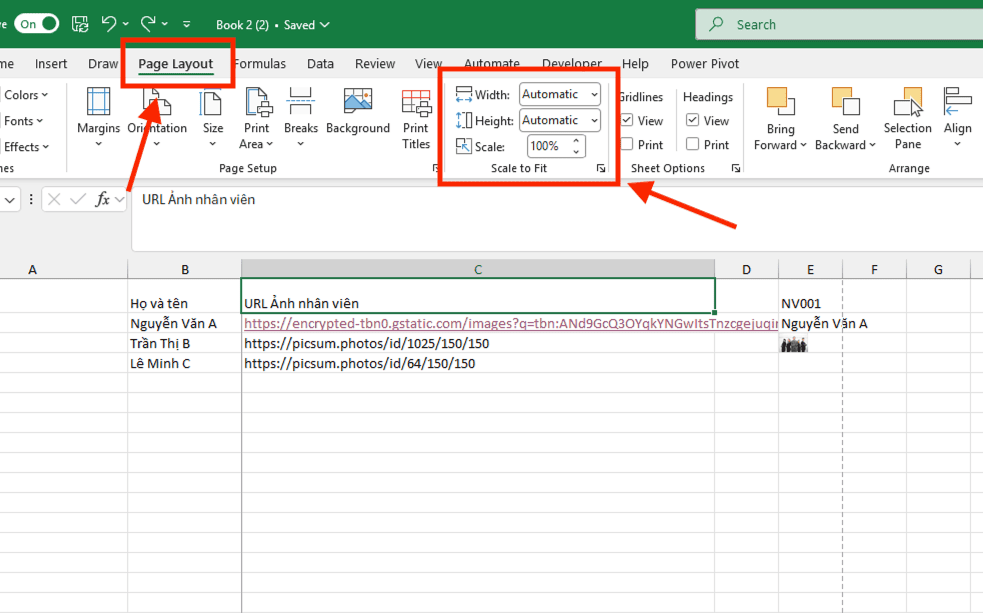Select the column G header
Screen dimensions: 983x613
tap(938, 270)
